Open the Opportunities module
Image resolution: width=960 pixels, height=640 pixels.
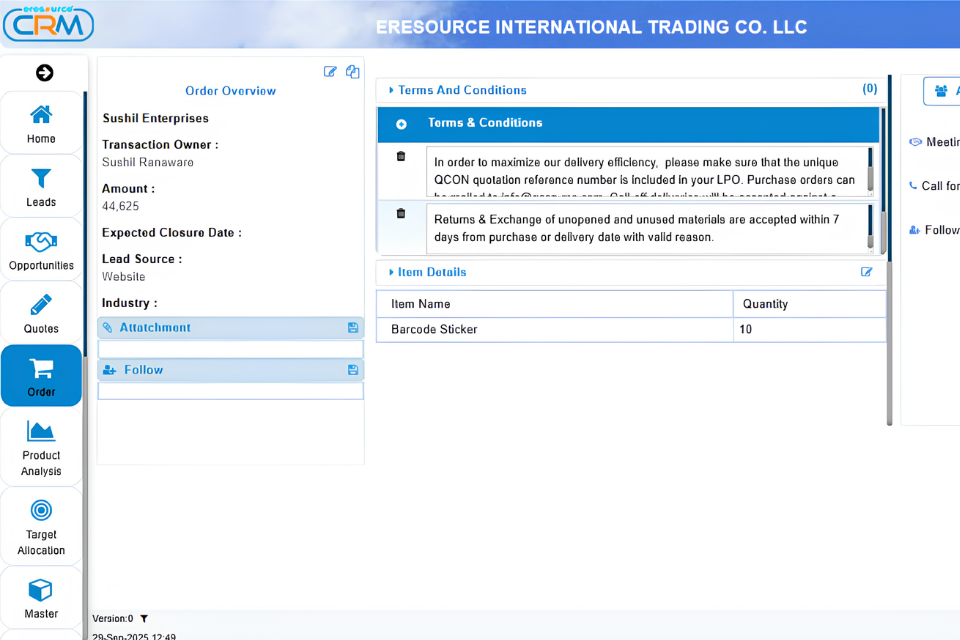pyautogui.click(x=41, y=250)
